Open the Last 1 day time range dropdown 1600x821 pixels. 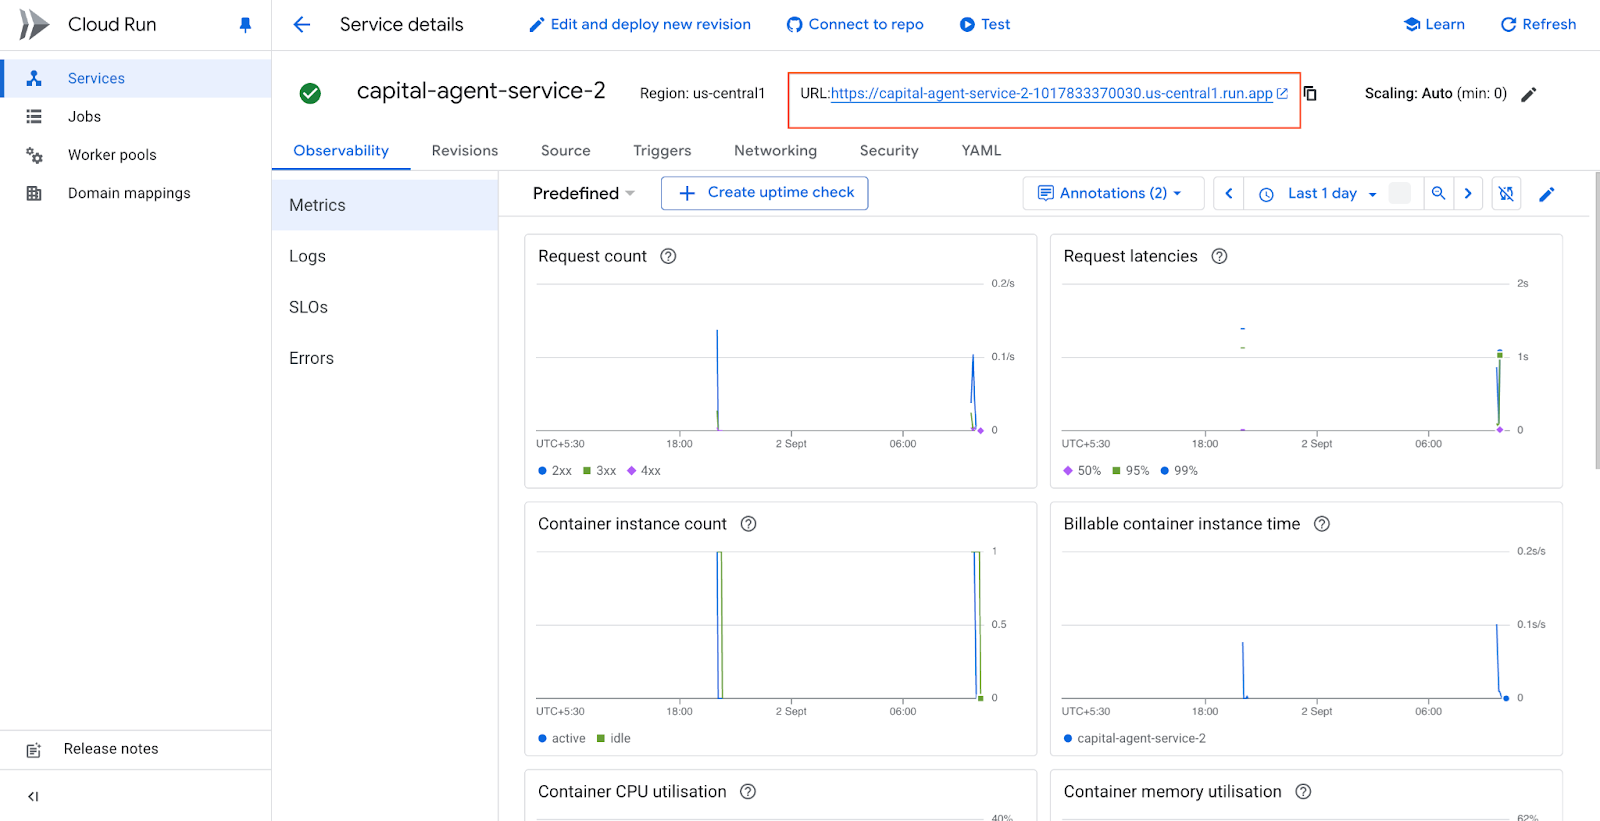click(1321, 194)
